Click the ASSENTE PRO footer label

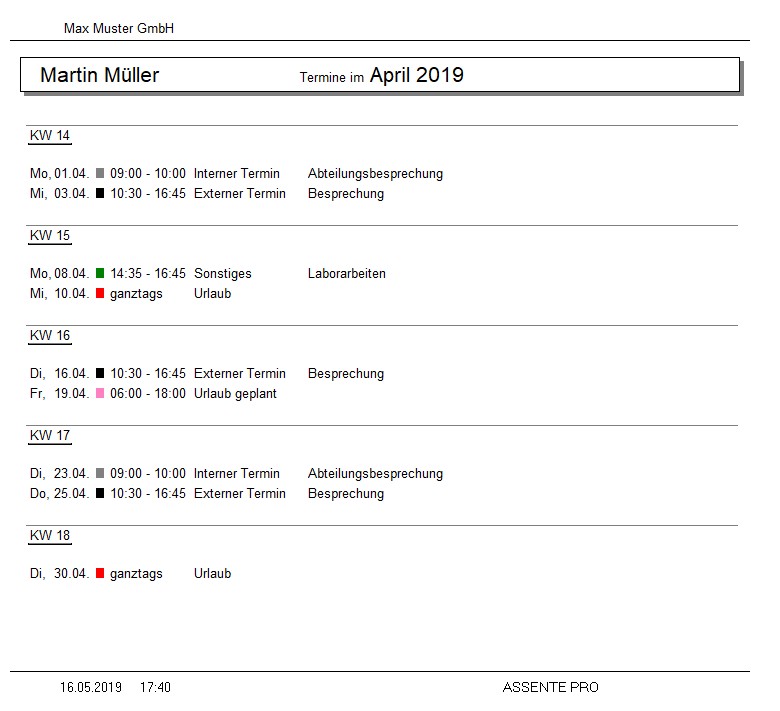550,688
